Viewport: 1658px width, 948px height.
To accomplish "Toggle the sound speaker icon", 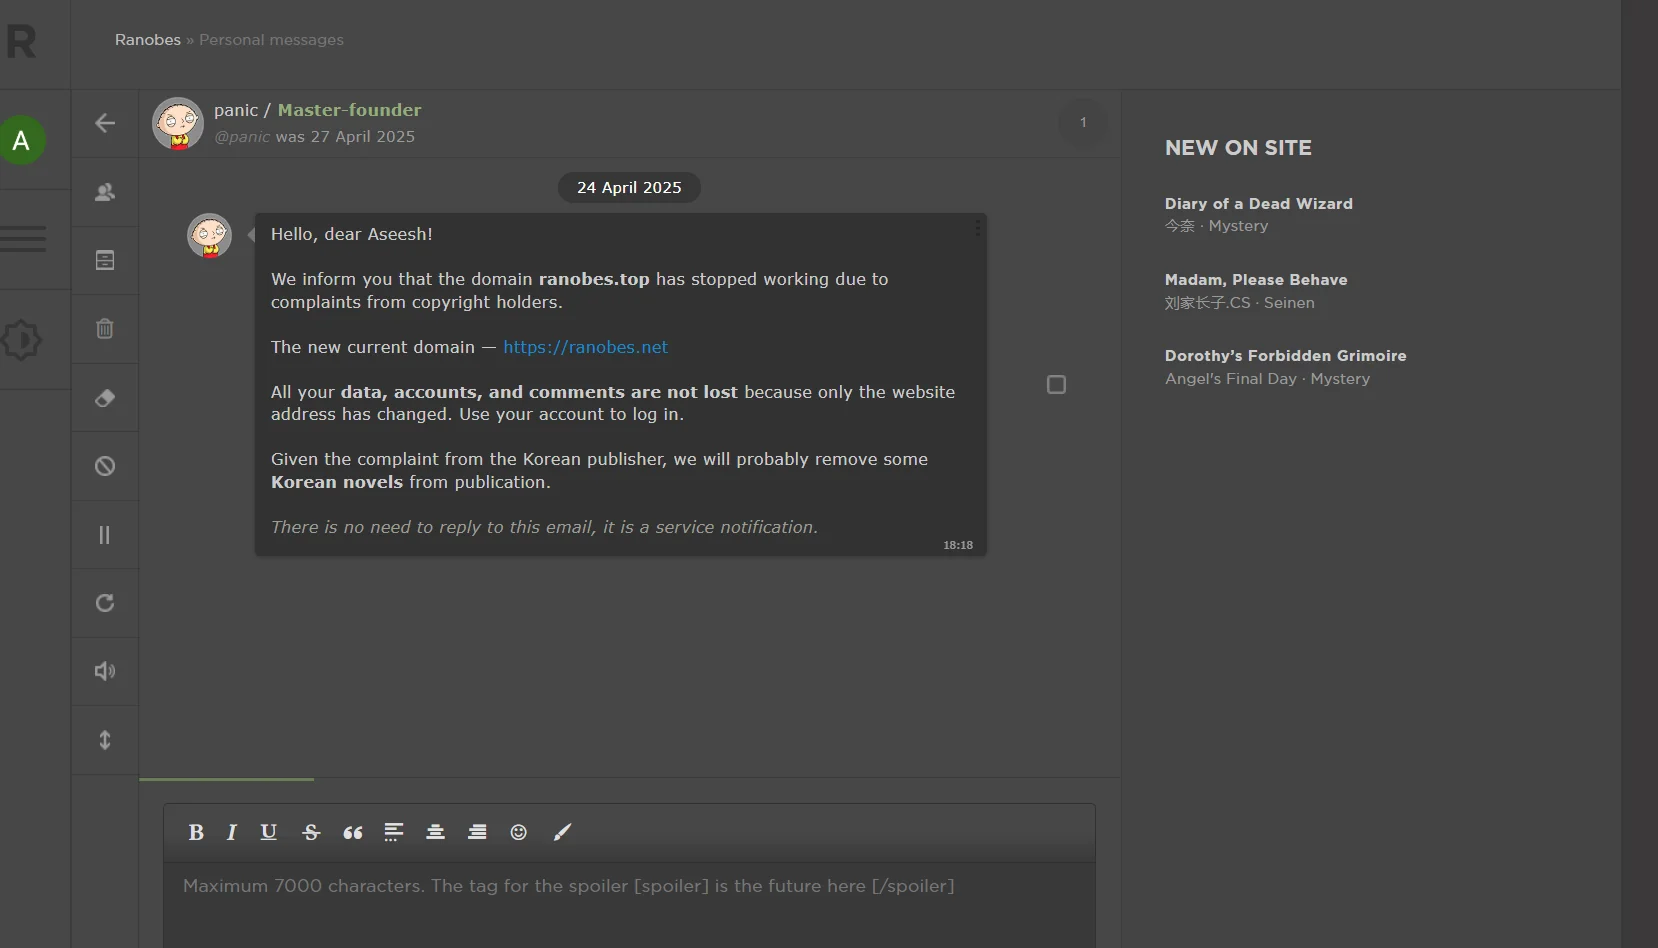I will 105,671.
